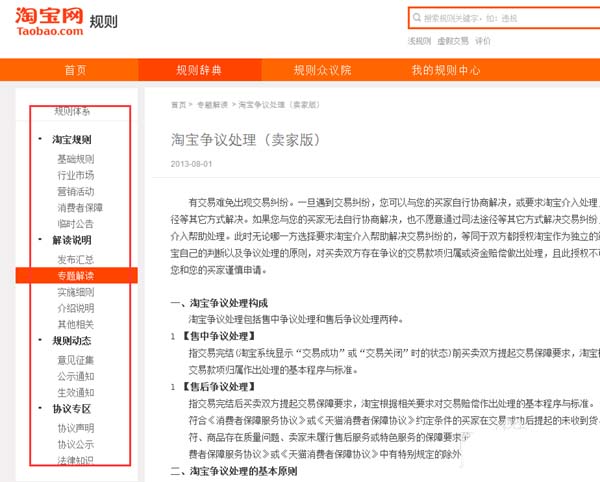Click 首页 in the breadcrumb
This screenshot has height=482, width=600.
tap(178, 105)
